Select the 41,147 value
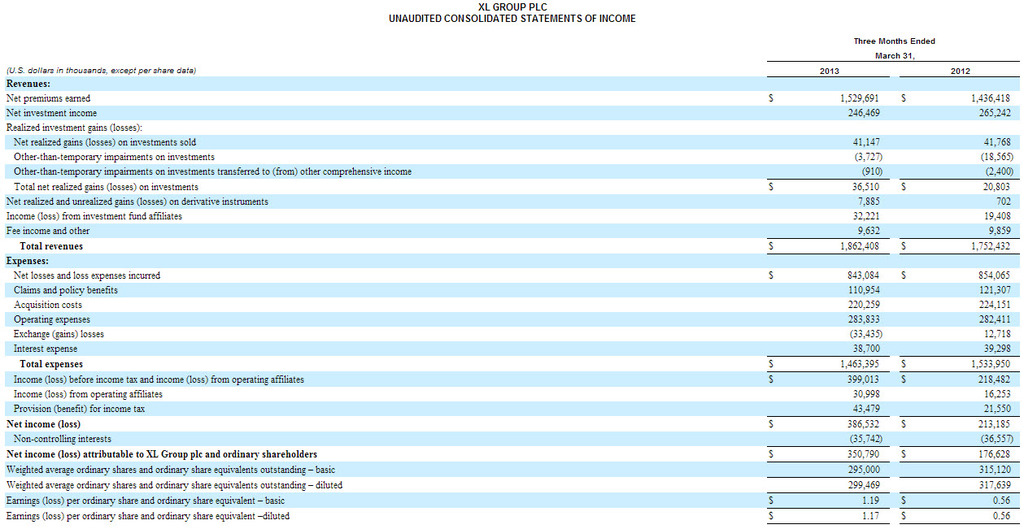This screenshot has width=1024, height=529. pos(866,142)
